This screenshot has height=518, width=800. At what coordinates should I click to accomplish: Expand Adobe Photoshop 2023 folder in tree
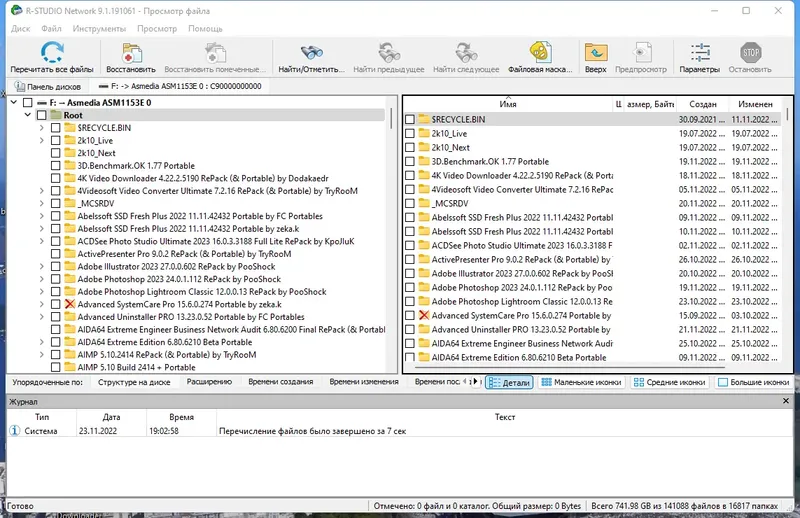(x=42, y=279)
